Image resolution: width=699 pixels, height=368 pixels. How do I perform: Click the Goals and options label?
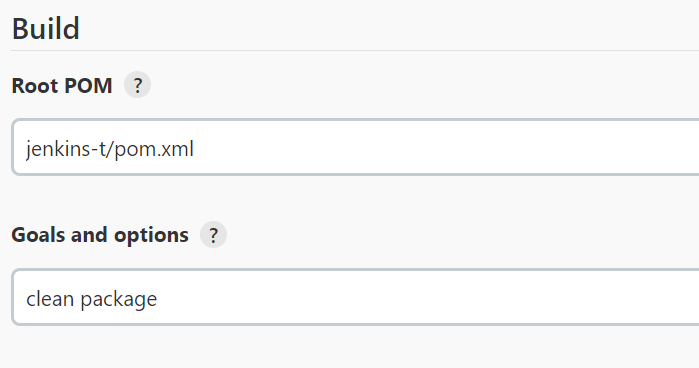tap(100, 235)
